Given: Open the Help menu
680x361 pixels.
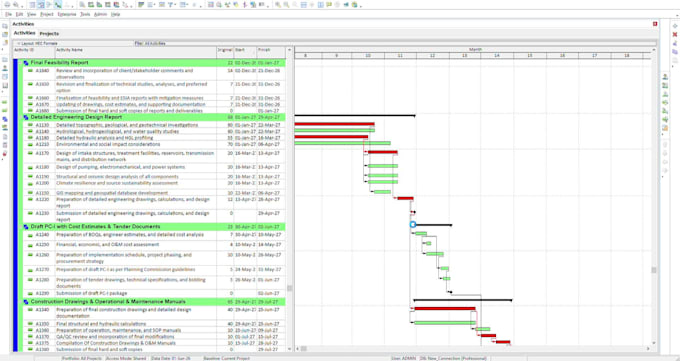Looking at the screenshot, I should 115,14.
